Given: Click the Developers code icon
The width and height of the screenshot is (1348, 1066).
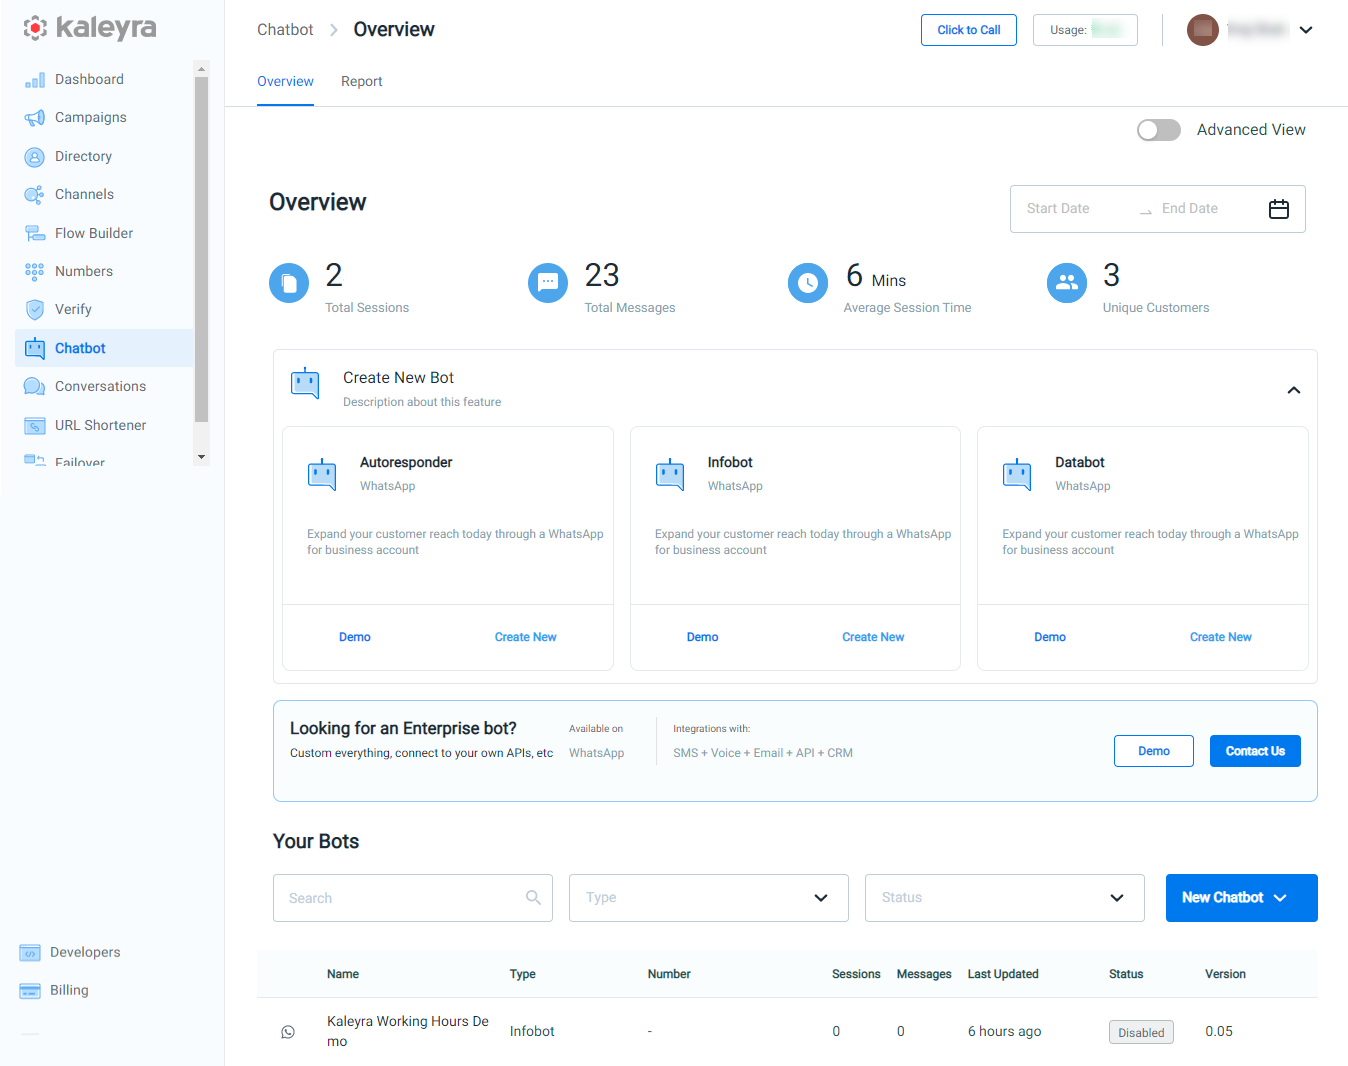Looking at the screenshot, I should 30,953.
